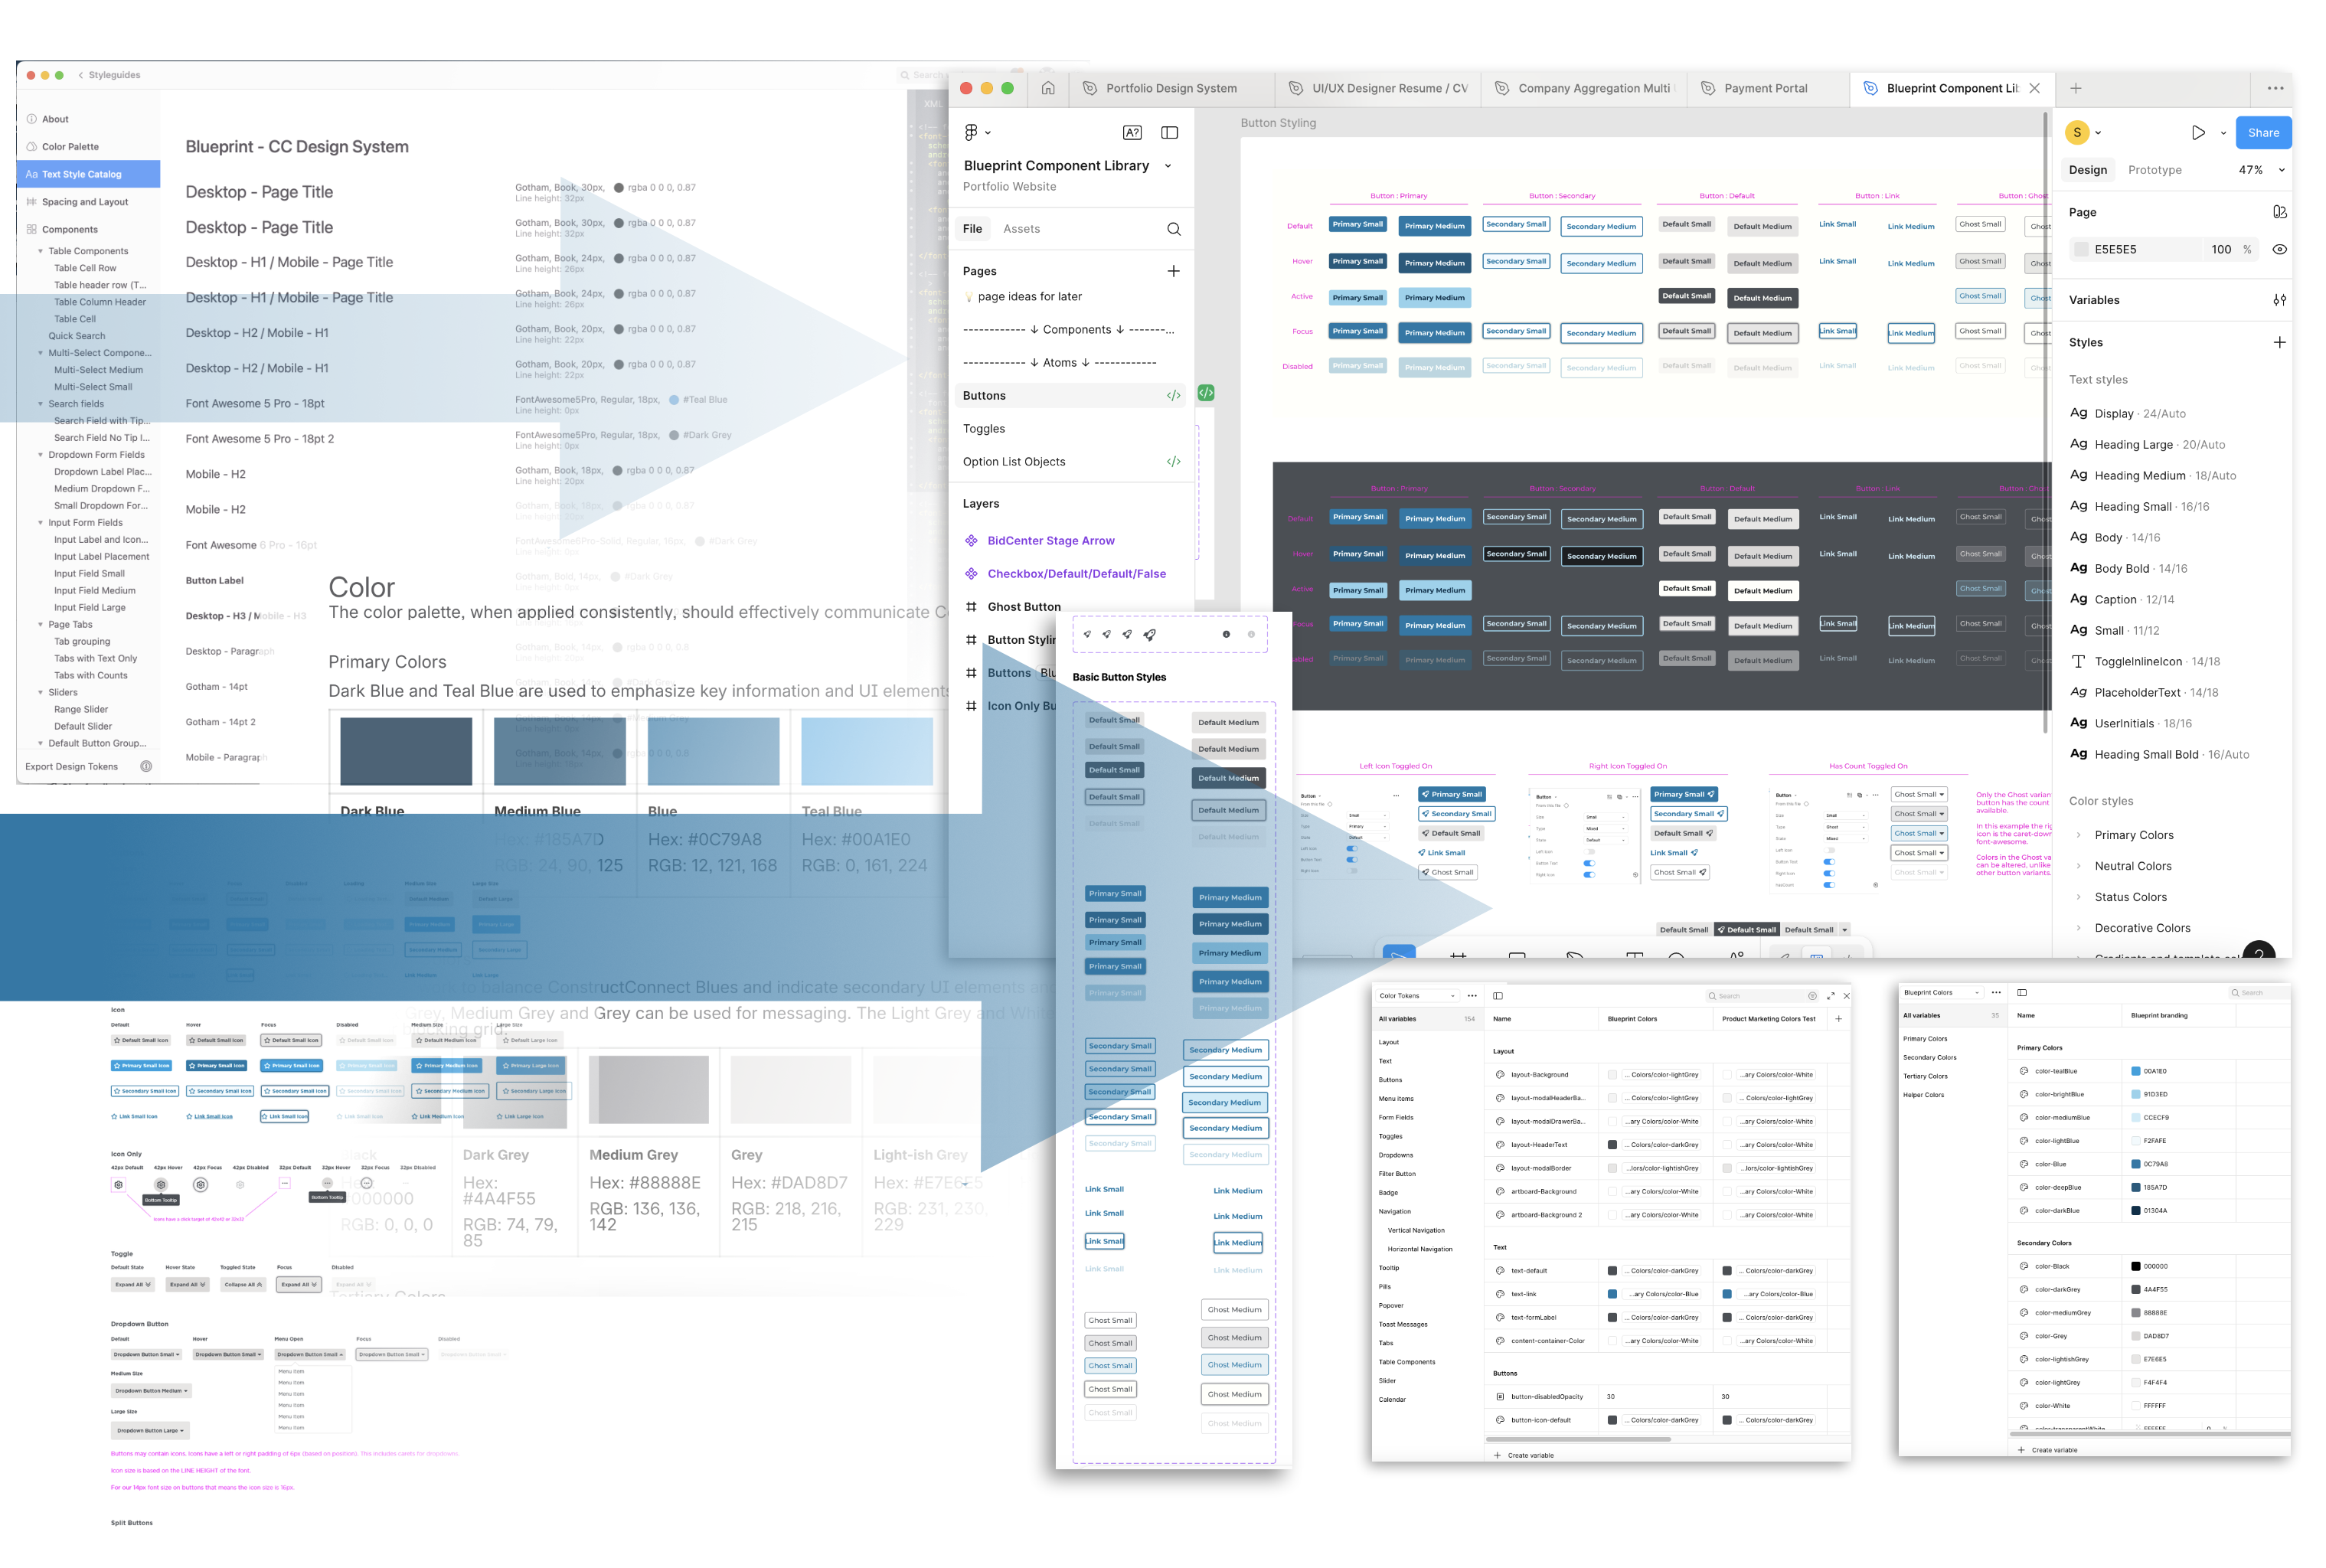The image size is (2326, 1568).
Task: Add a new style with Styles plus
Action: [x=2279, y=342]
